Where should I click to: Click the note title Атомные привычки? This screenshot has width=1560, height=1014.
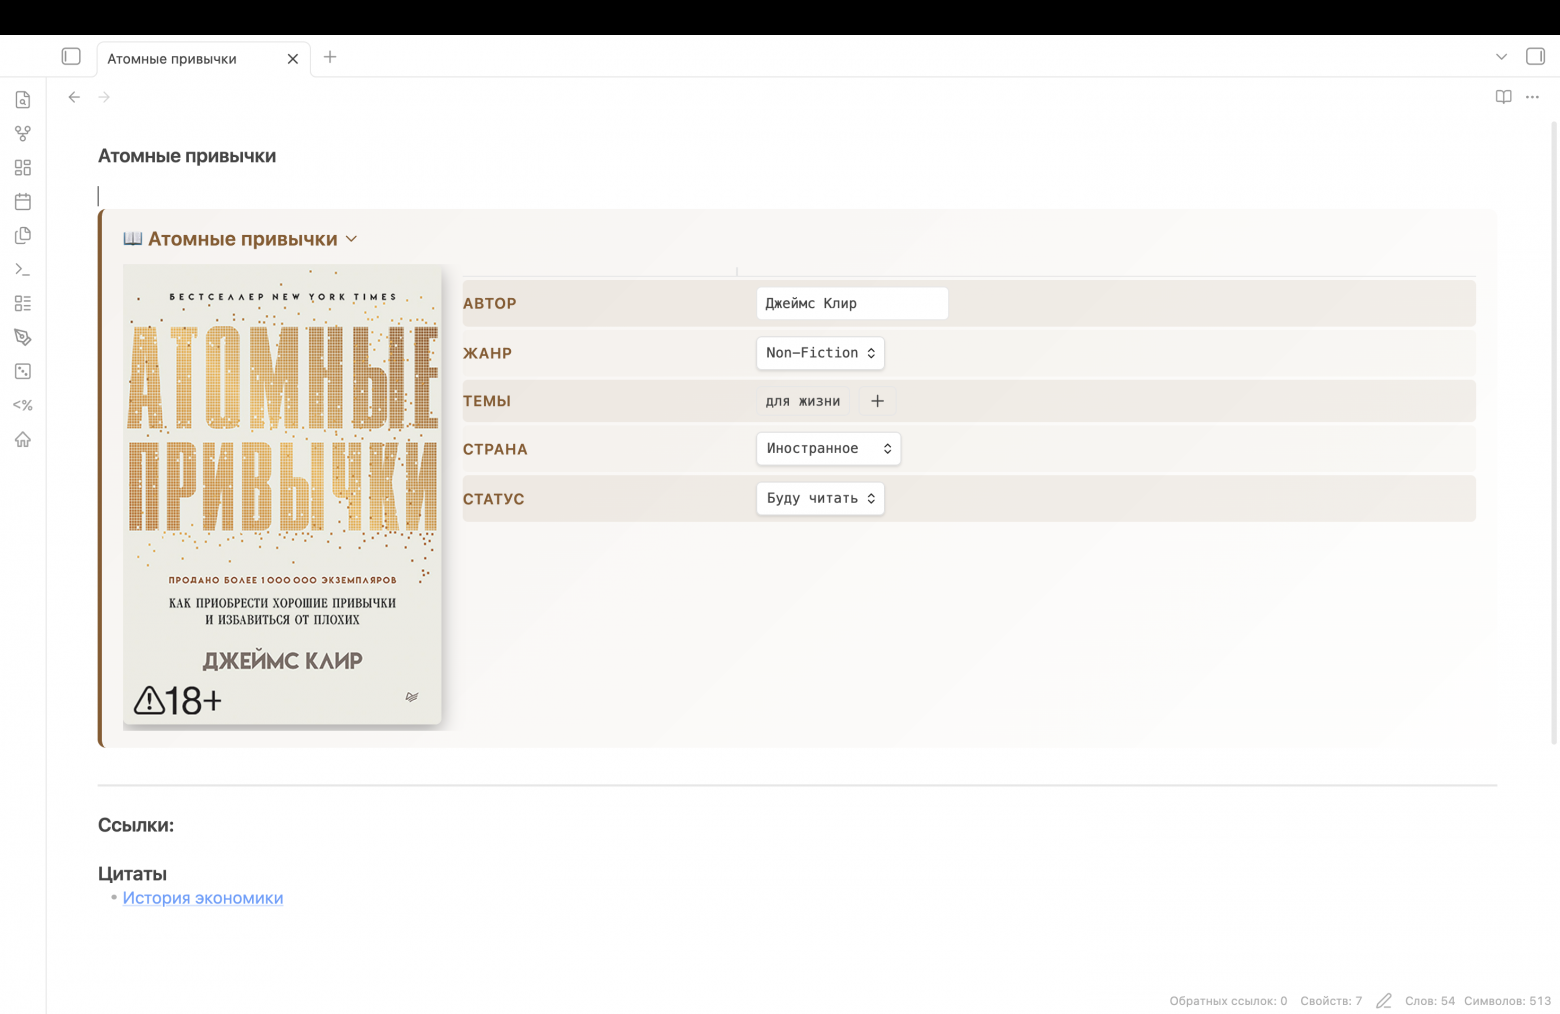tap(187, 156)
